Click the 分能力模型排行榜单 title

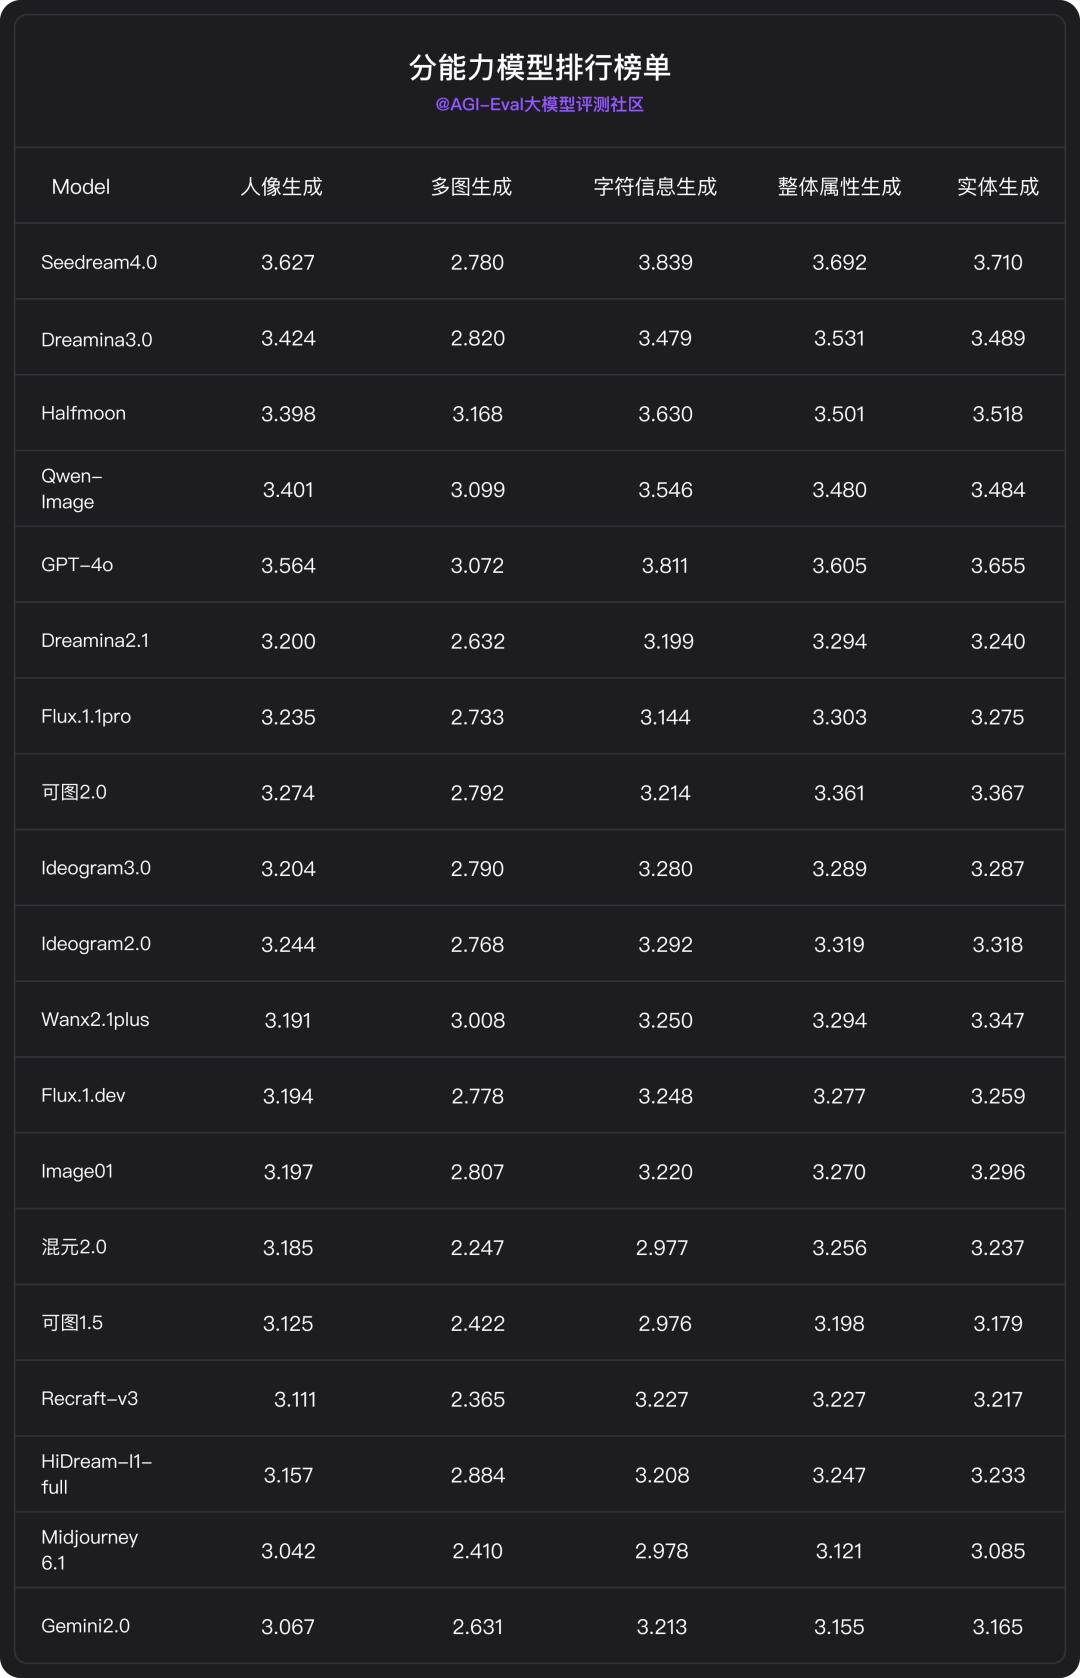[x=539, y=67]
